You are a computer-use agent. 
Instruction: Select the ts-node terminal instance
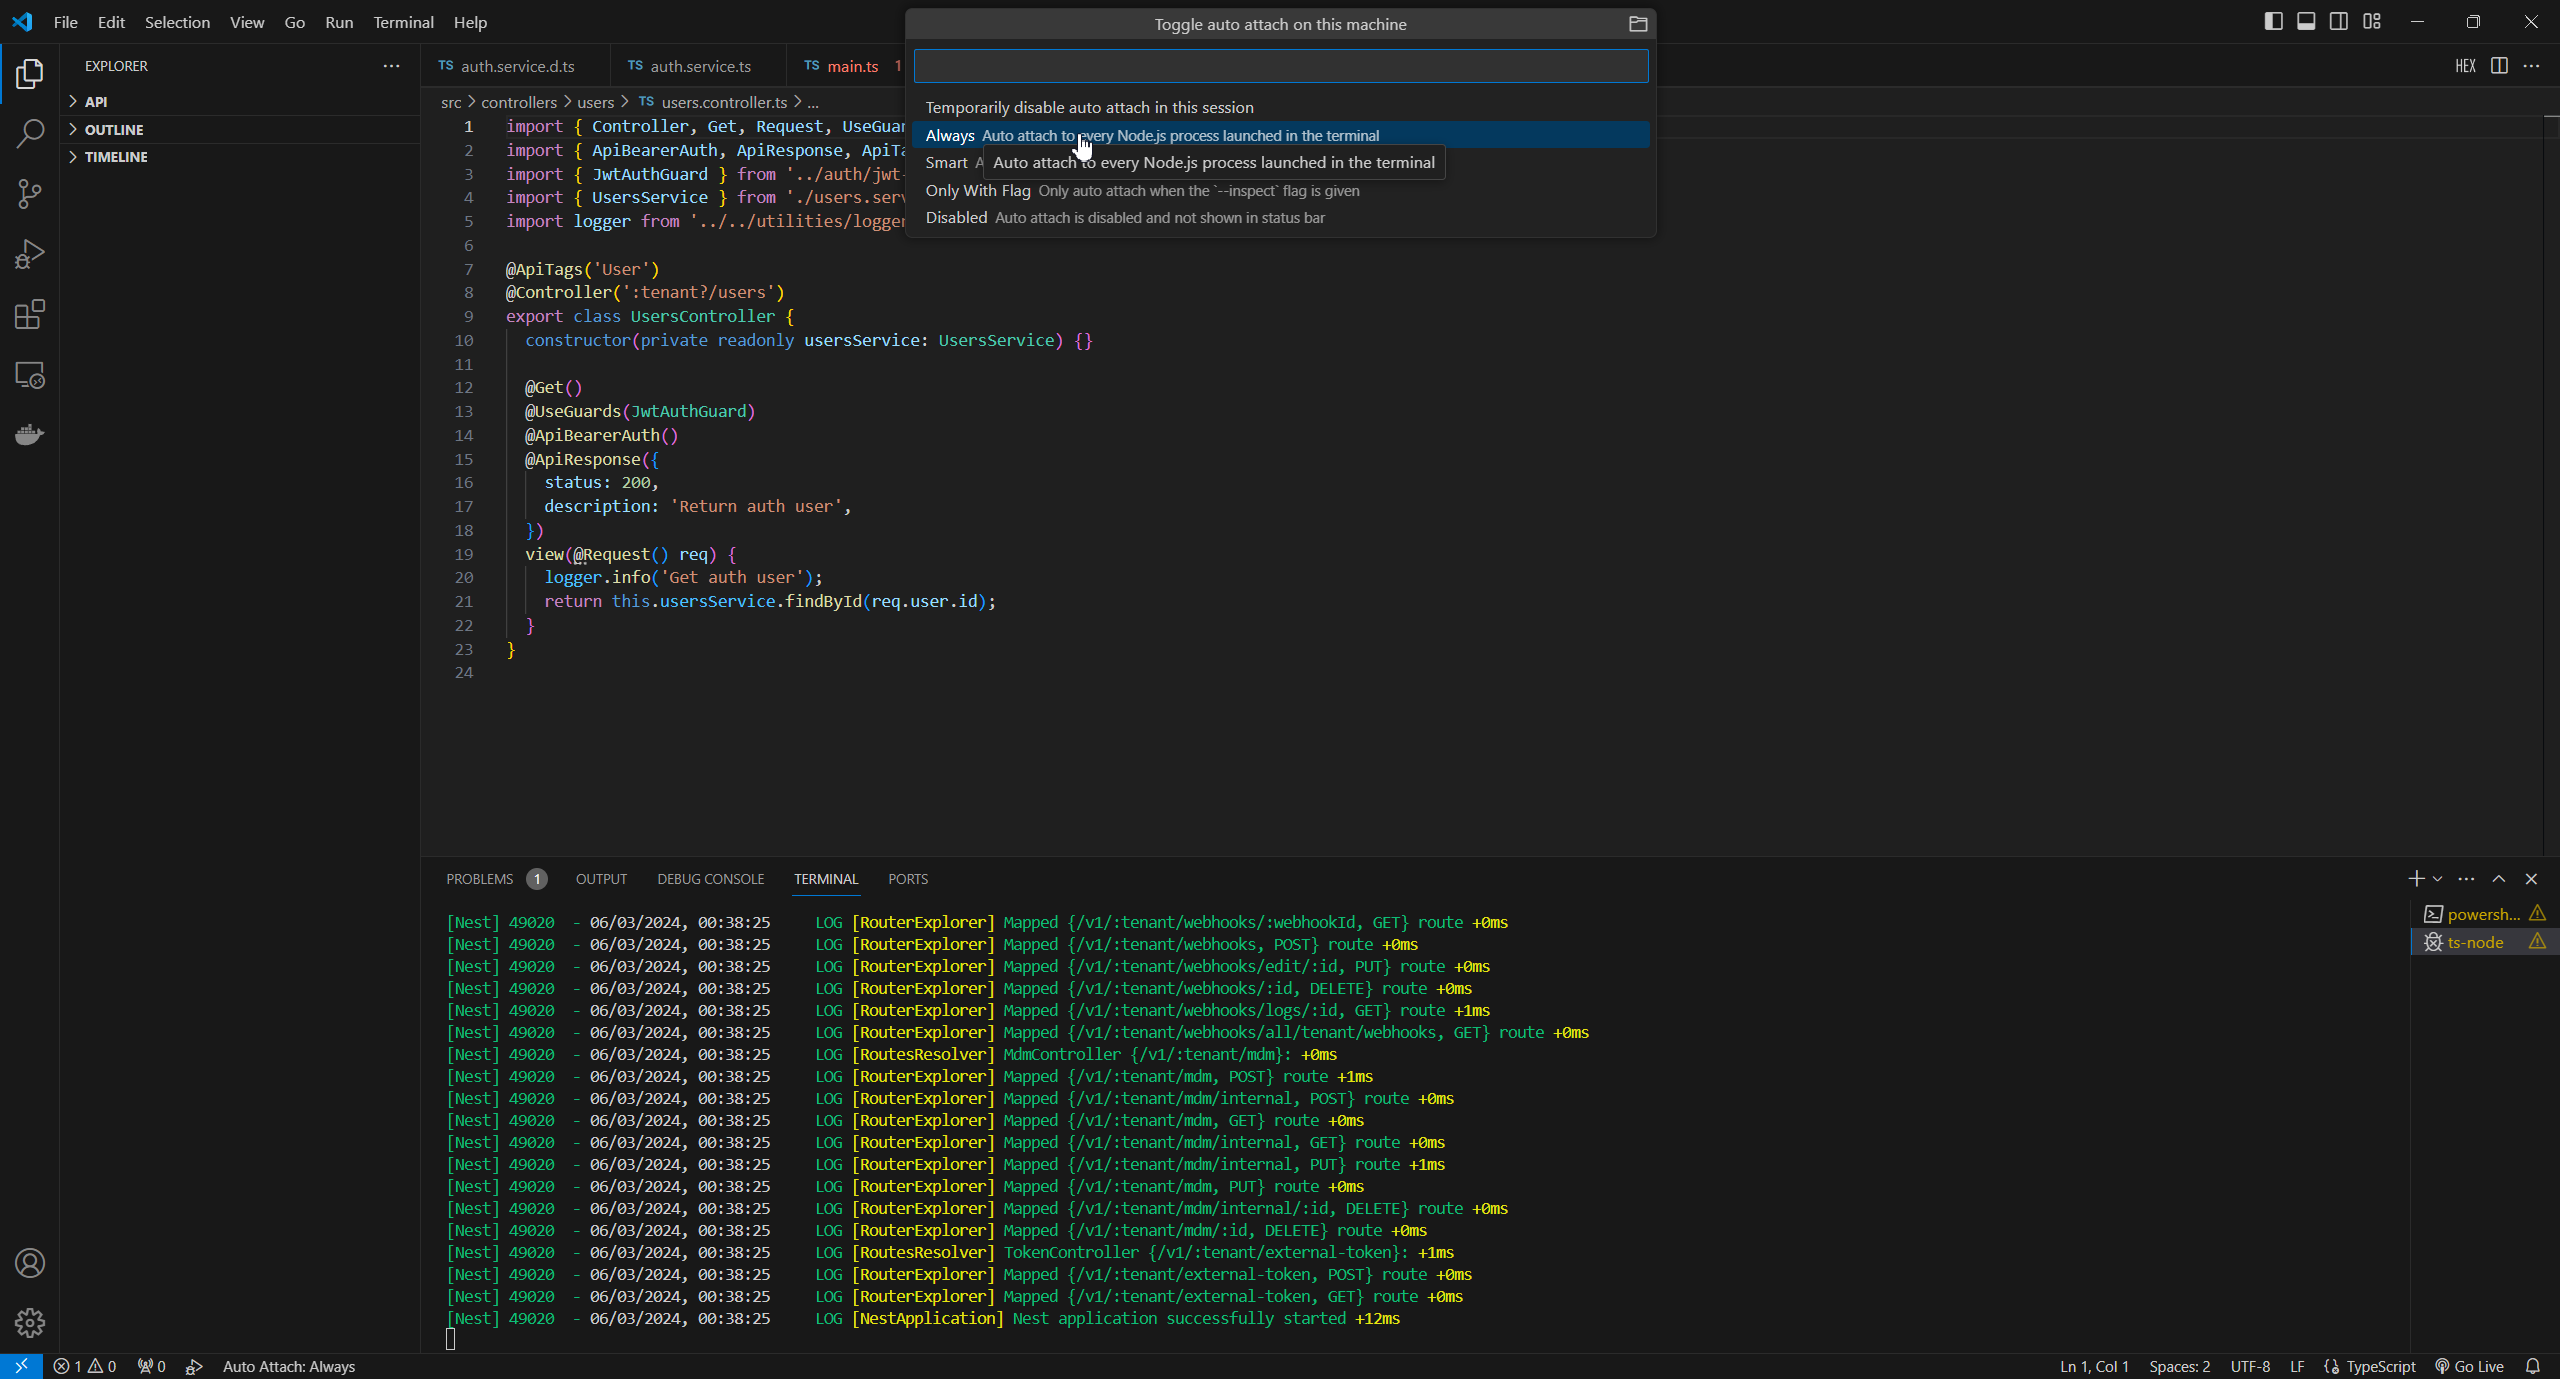(x=2475, y=942)
